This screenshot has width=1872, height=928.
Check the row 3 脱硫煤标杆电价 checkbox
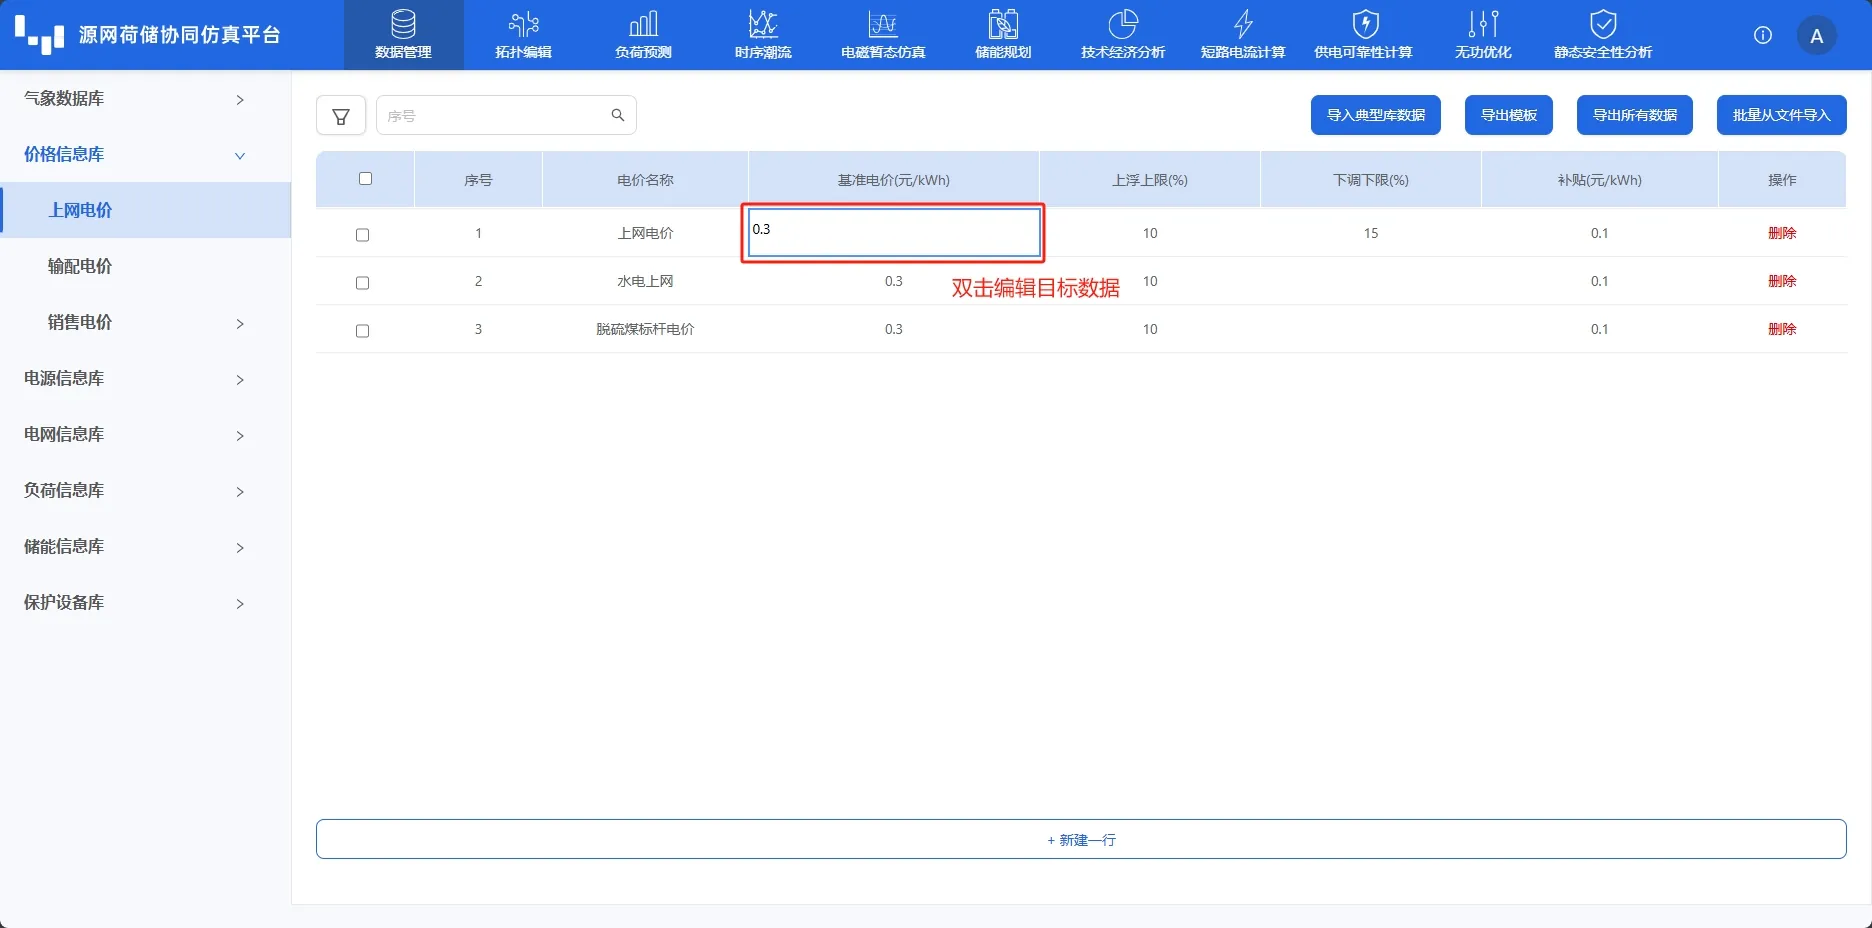(362, 331)
